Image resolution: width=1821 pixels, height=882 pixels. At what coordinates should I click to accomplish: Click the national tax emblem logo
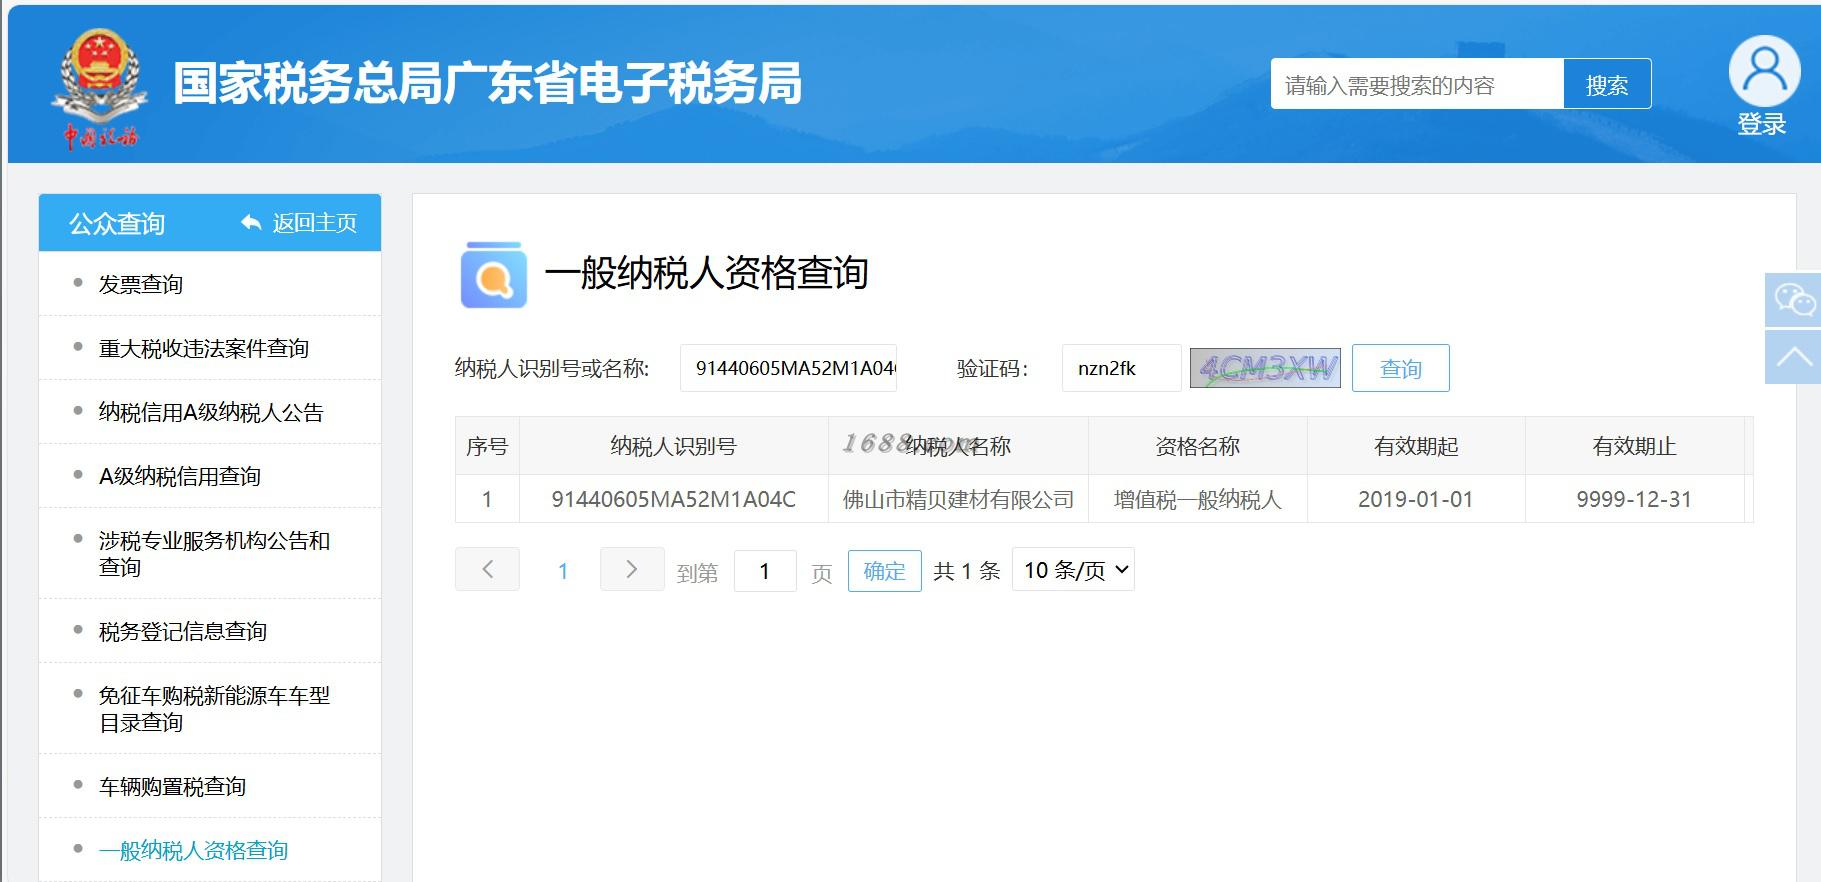[x=98, y=88]
